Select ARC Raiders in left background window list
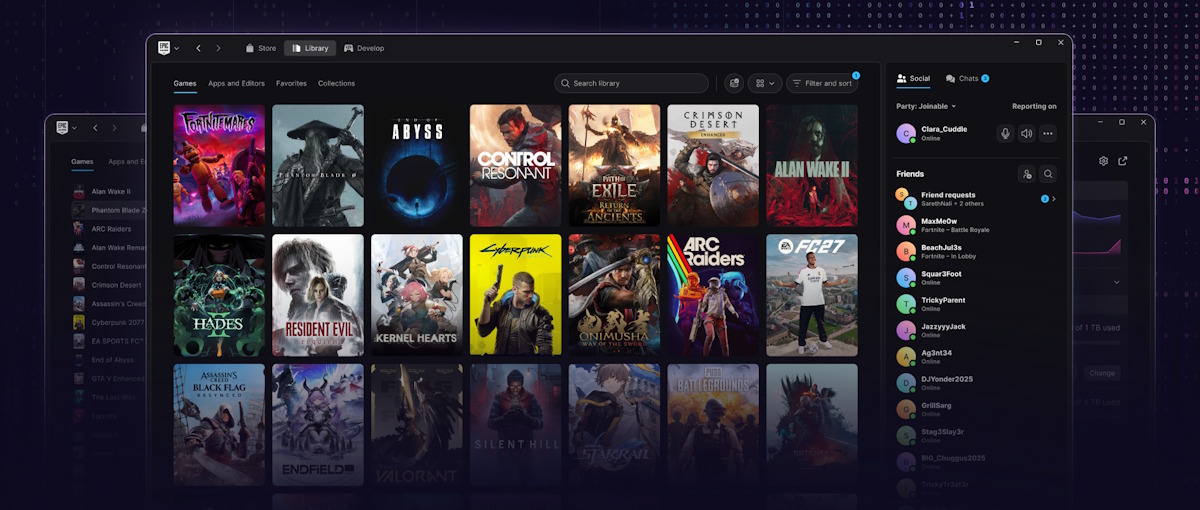The width and height of the screenshot is (1200, 510). point(109,229)
